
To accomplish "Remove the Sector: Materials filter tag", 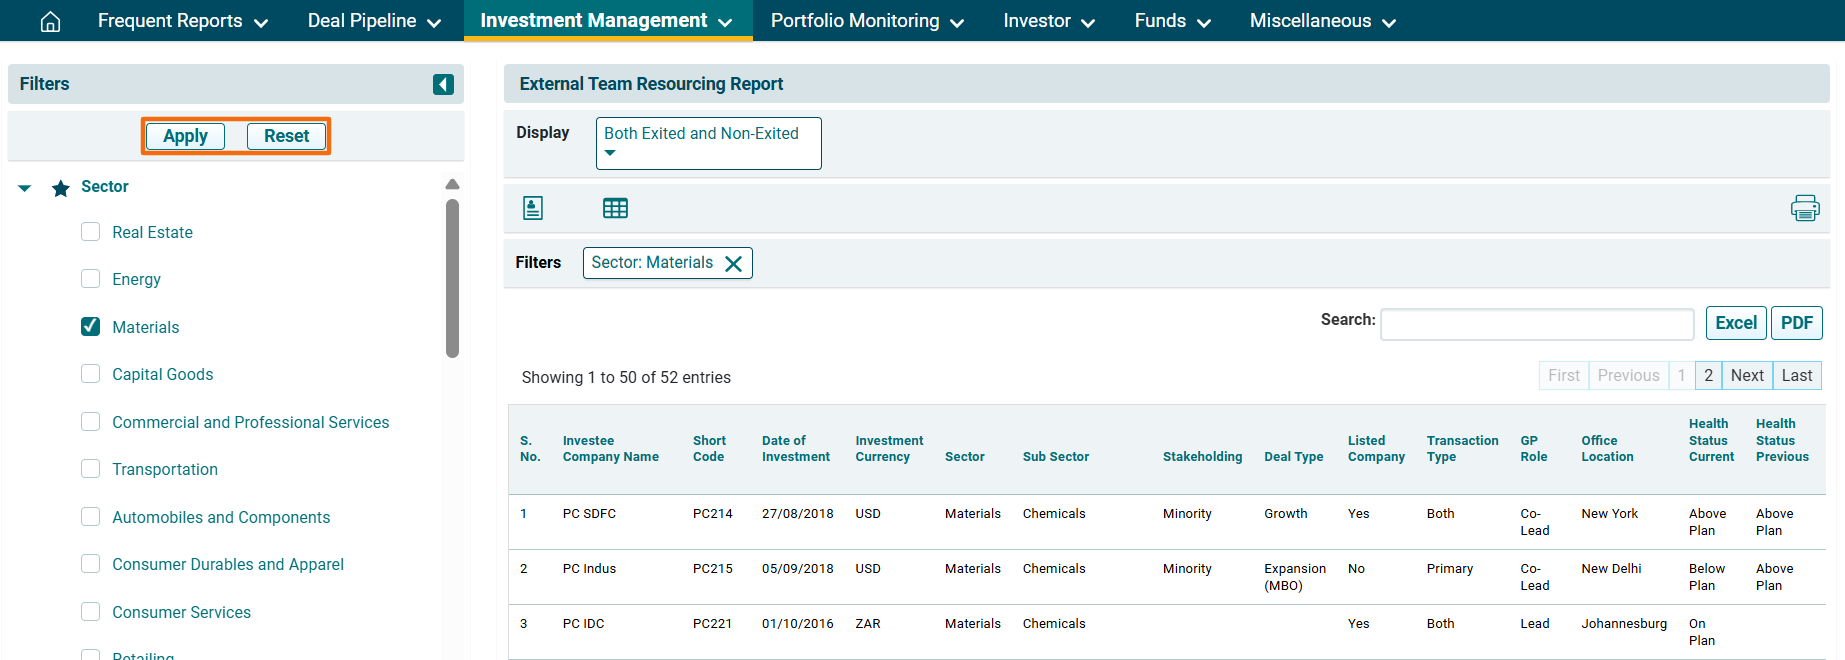I will (x=733, y=263).
